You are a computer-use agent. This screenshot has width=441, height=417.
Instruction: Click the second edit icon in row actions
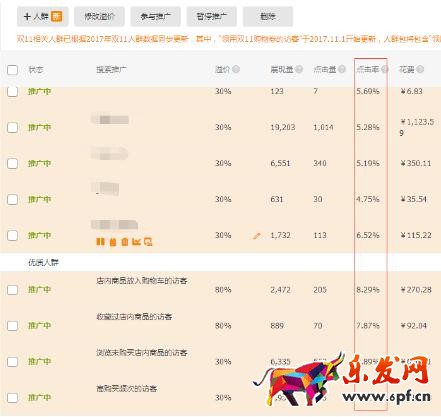coord(113,242)
